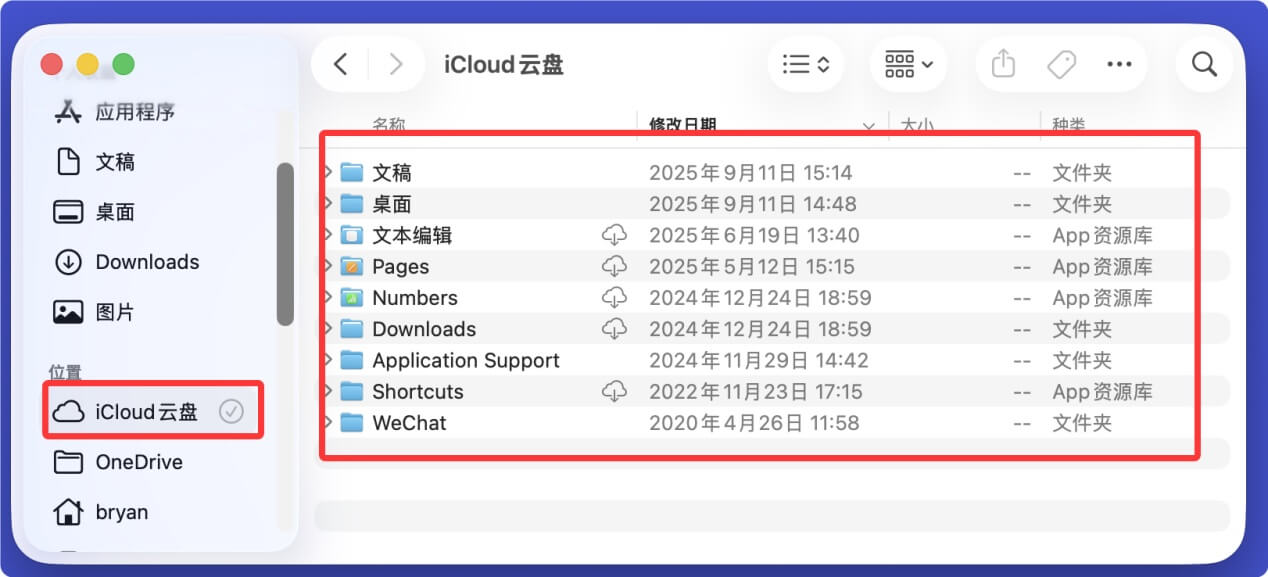Viewport: 1268px width, 577px height.
Task: Download Shortcuts using its cloud icon
Action: (x=616, y=391)
